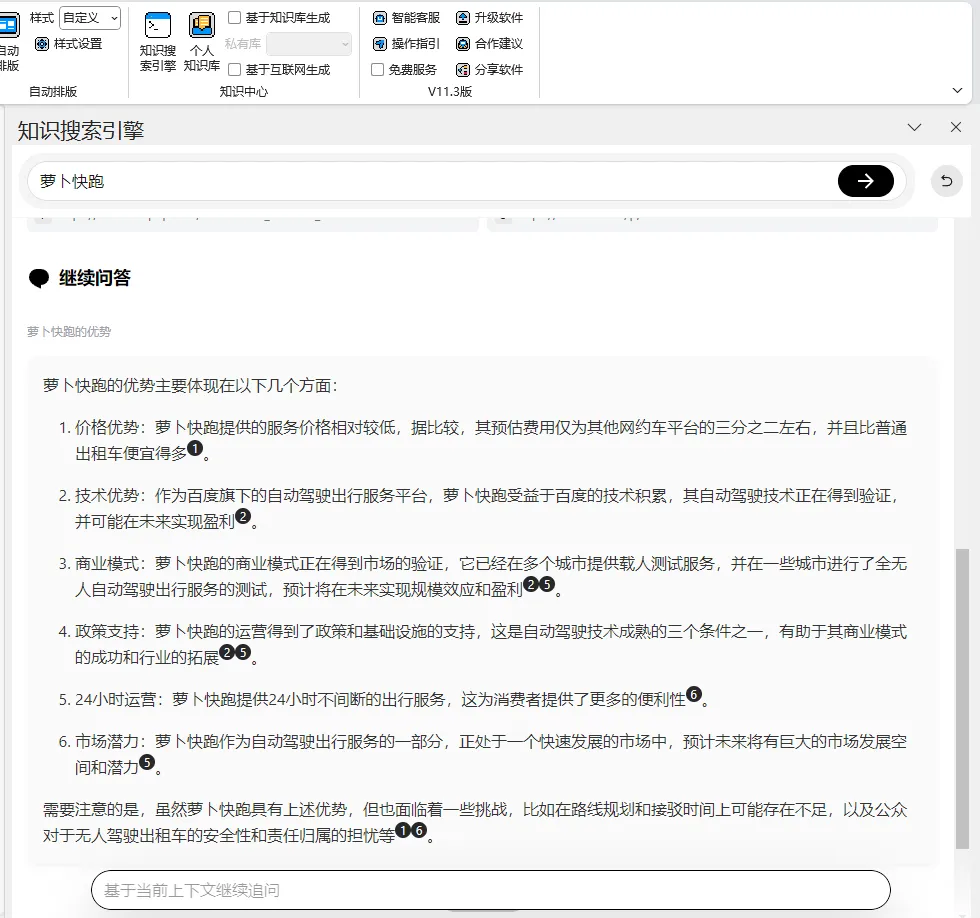This screenshot has height=918, width=980.
Task: Click the 自动排版 icon
Action: point(9,41)
